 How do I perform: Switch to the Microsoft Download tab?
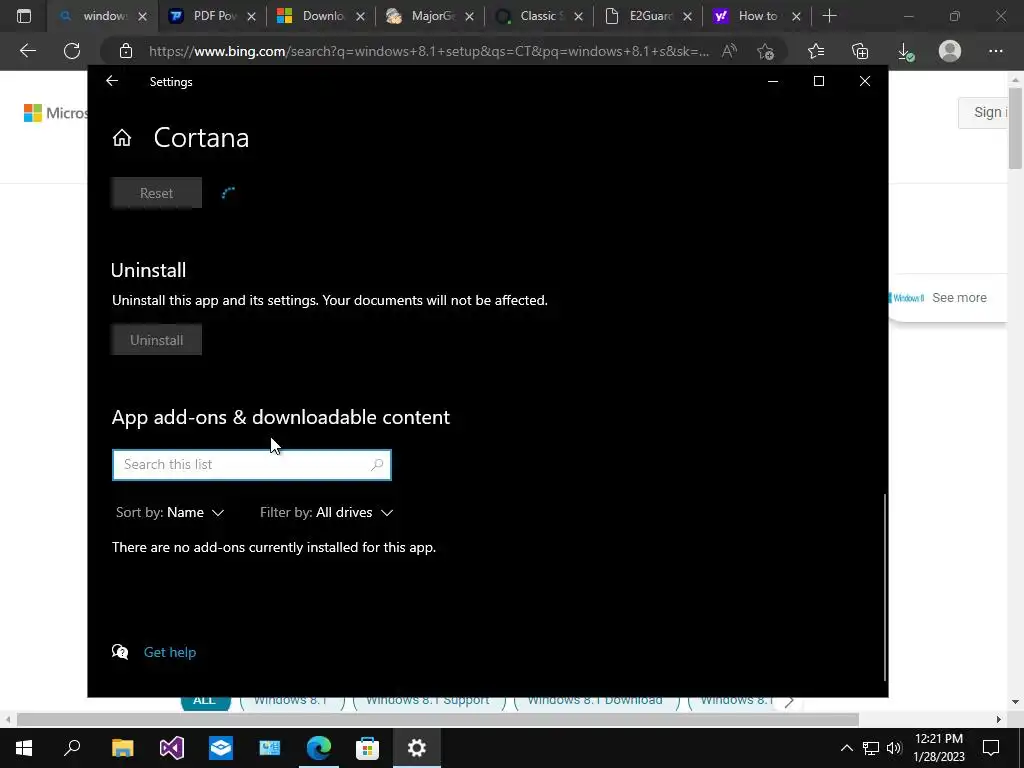(321, 16)
